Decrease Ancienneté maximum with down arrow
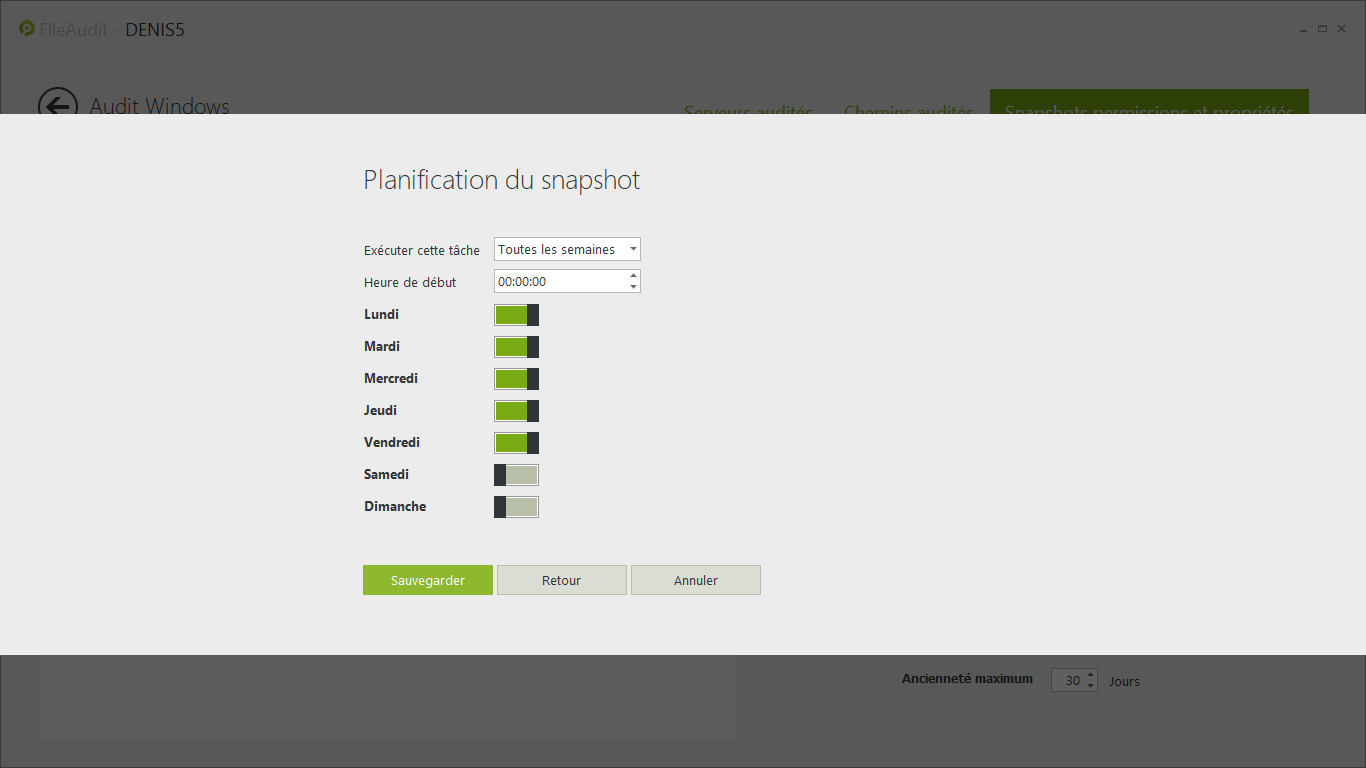1366x768 pixels. tap(1090, 686)
